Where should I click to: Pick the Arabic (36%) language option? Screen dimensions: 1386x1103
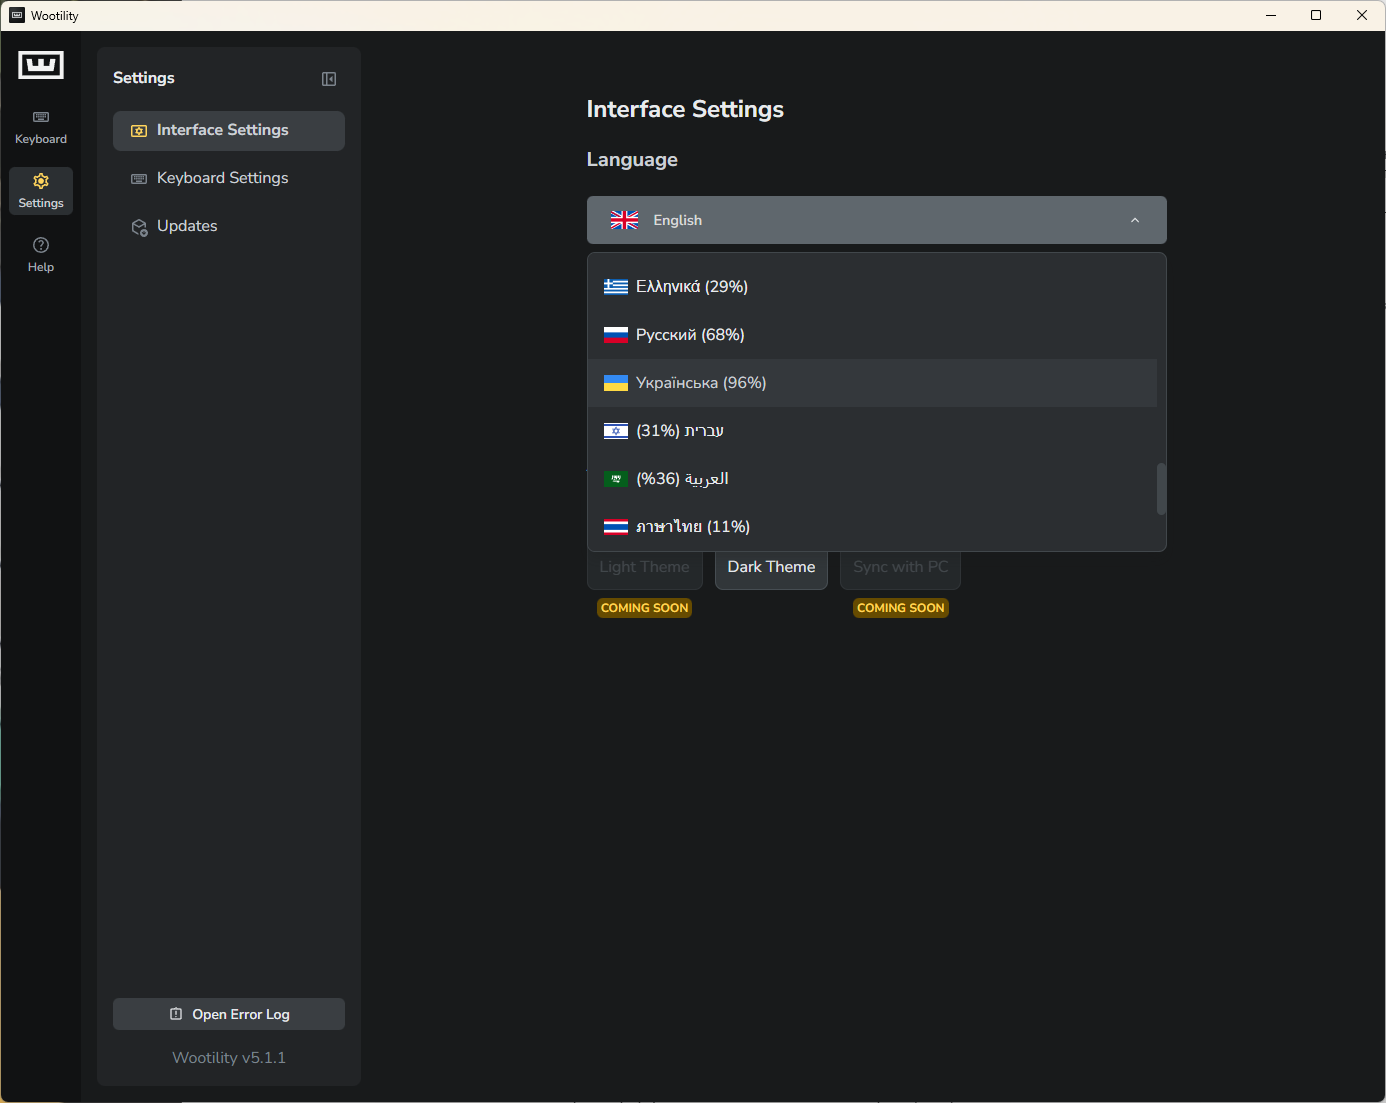(x=682, y=479)
